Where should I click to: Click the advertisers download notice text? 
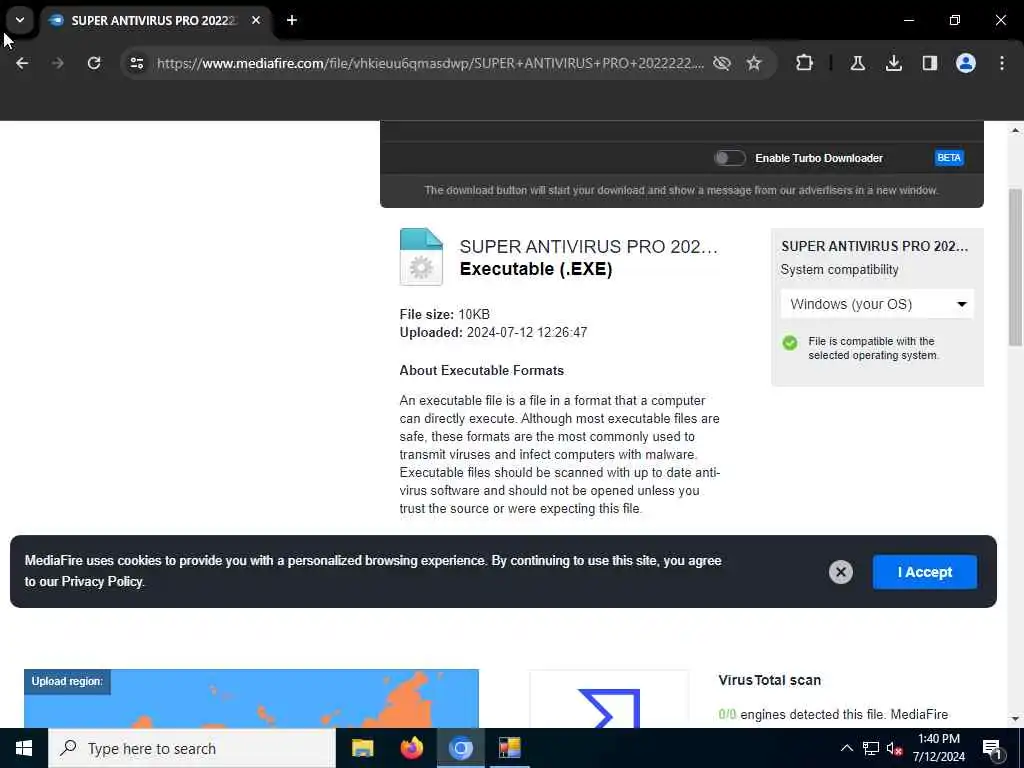681,190
